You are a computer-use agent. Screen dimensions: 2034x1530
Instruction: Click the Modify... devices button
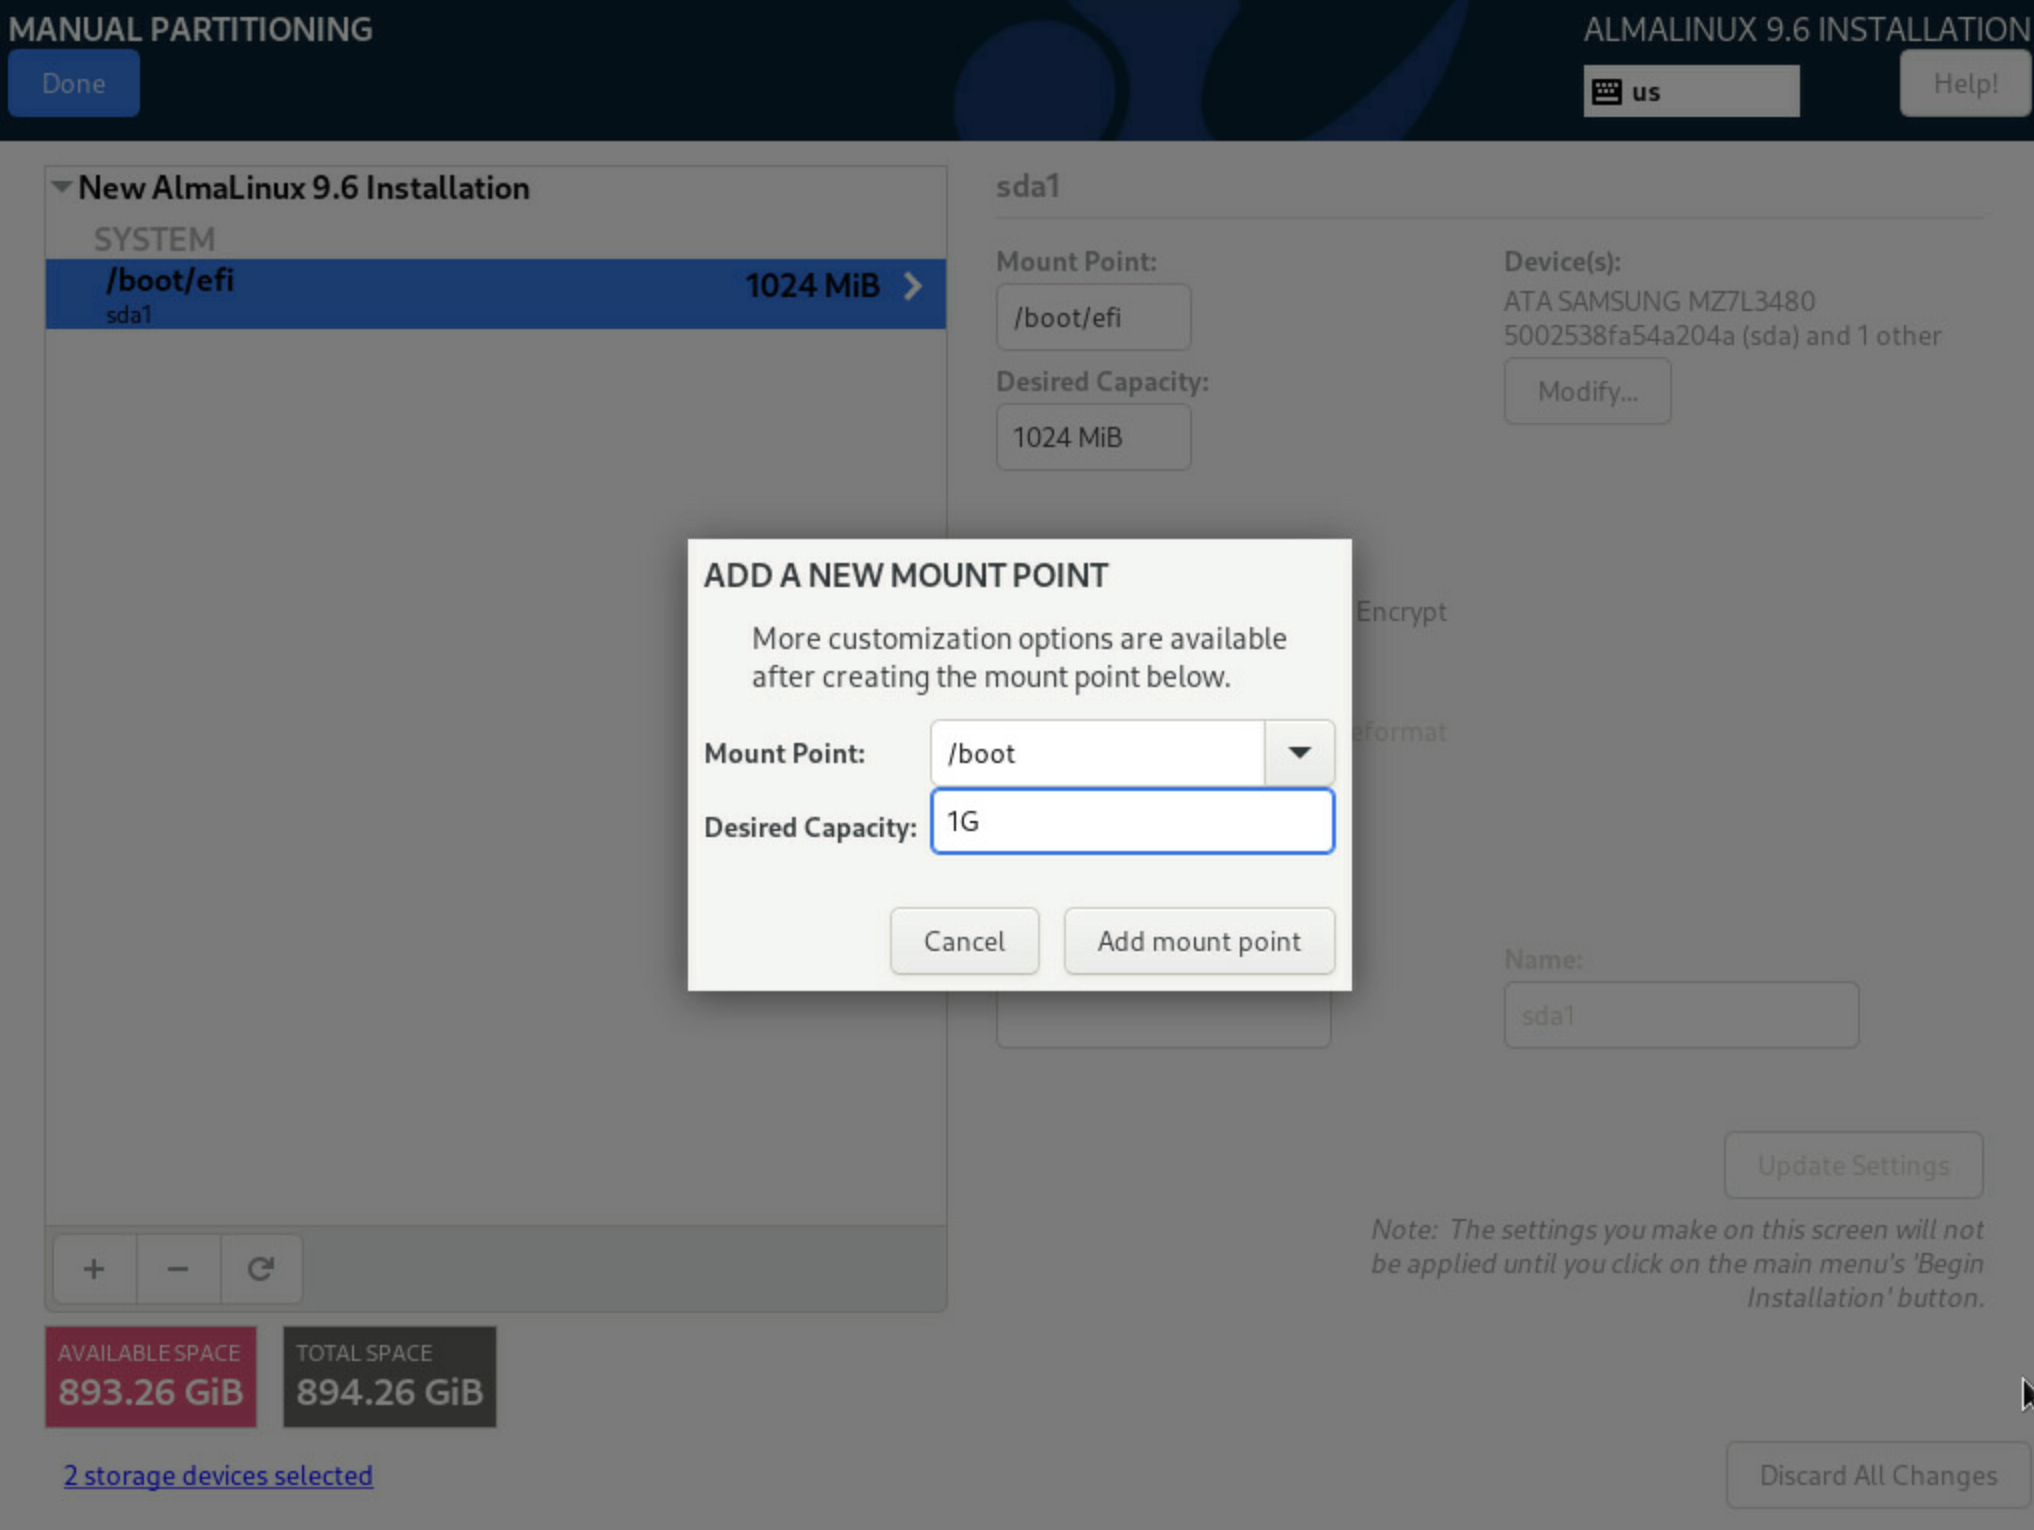[x=1587, y=391]
